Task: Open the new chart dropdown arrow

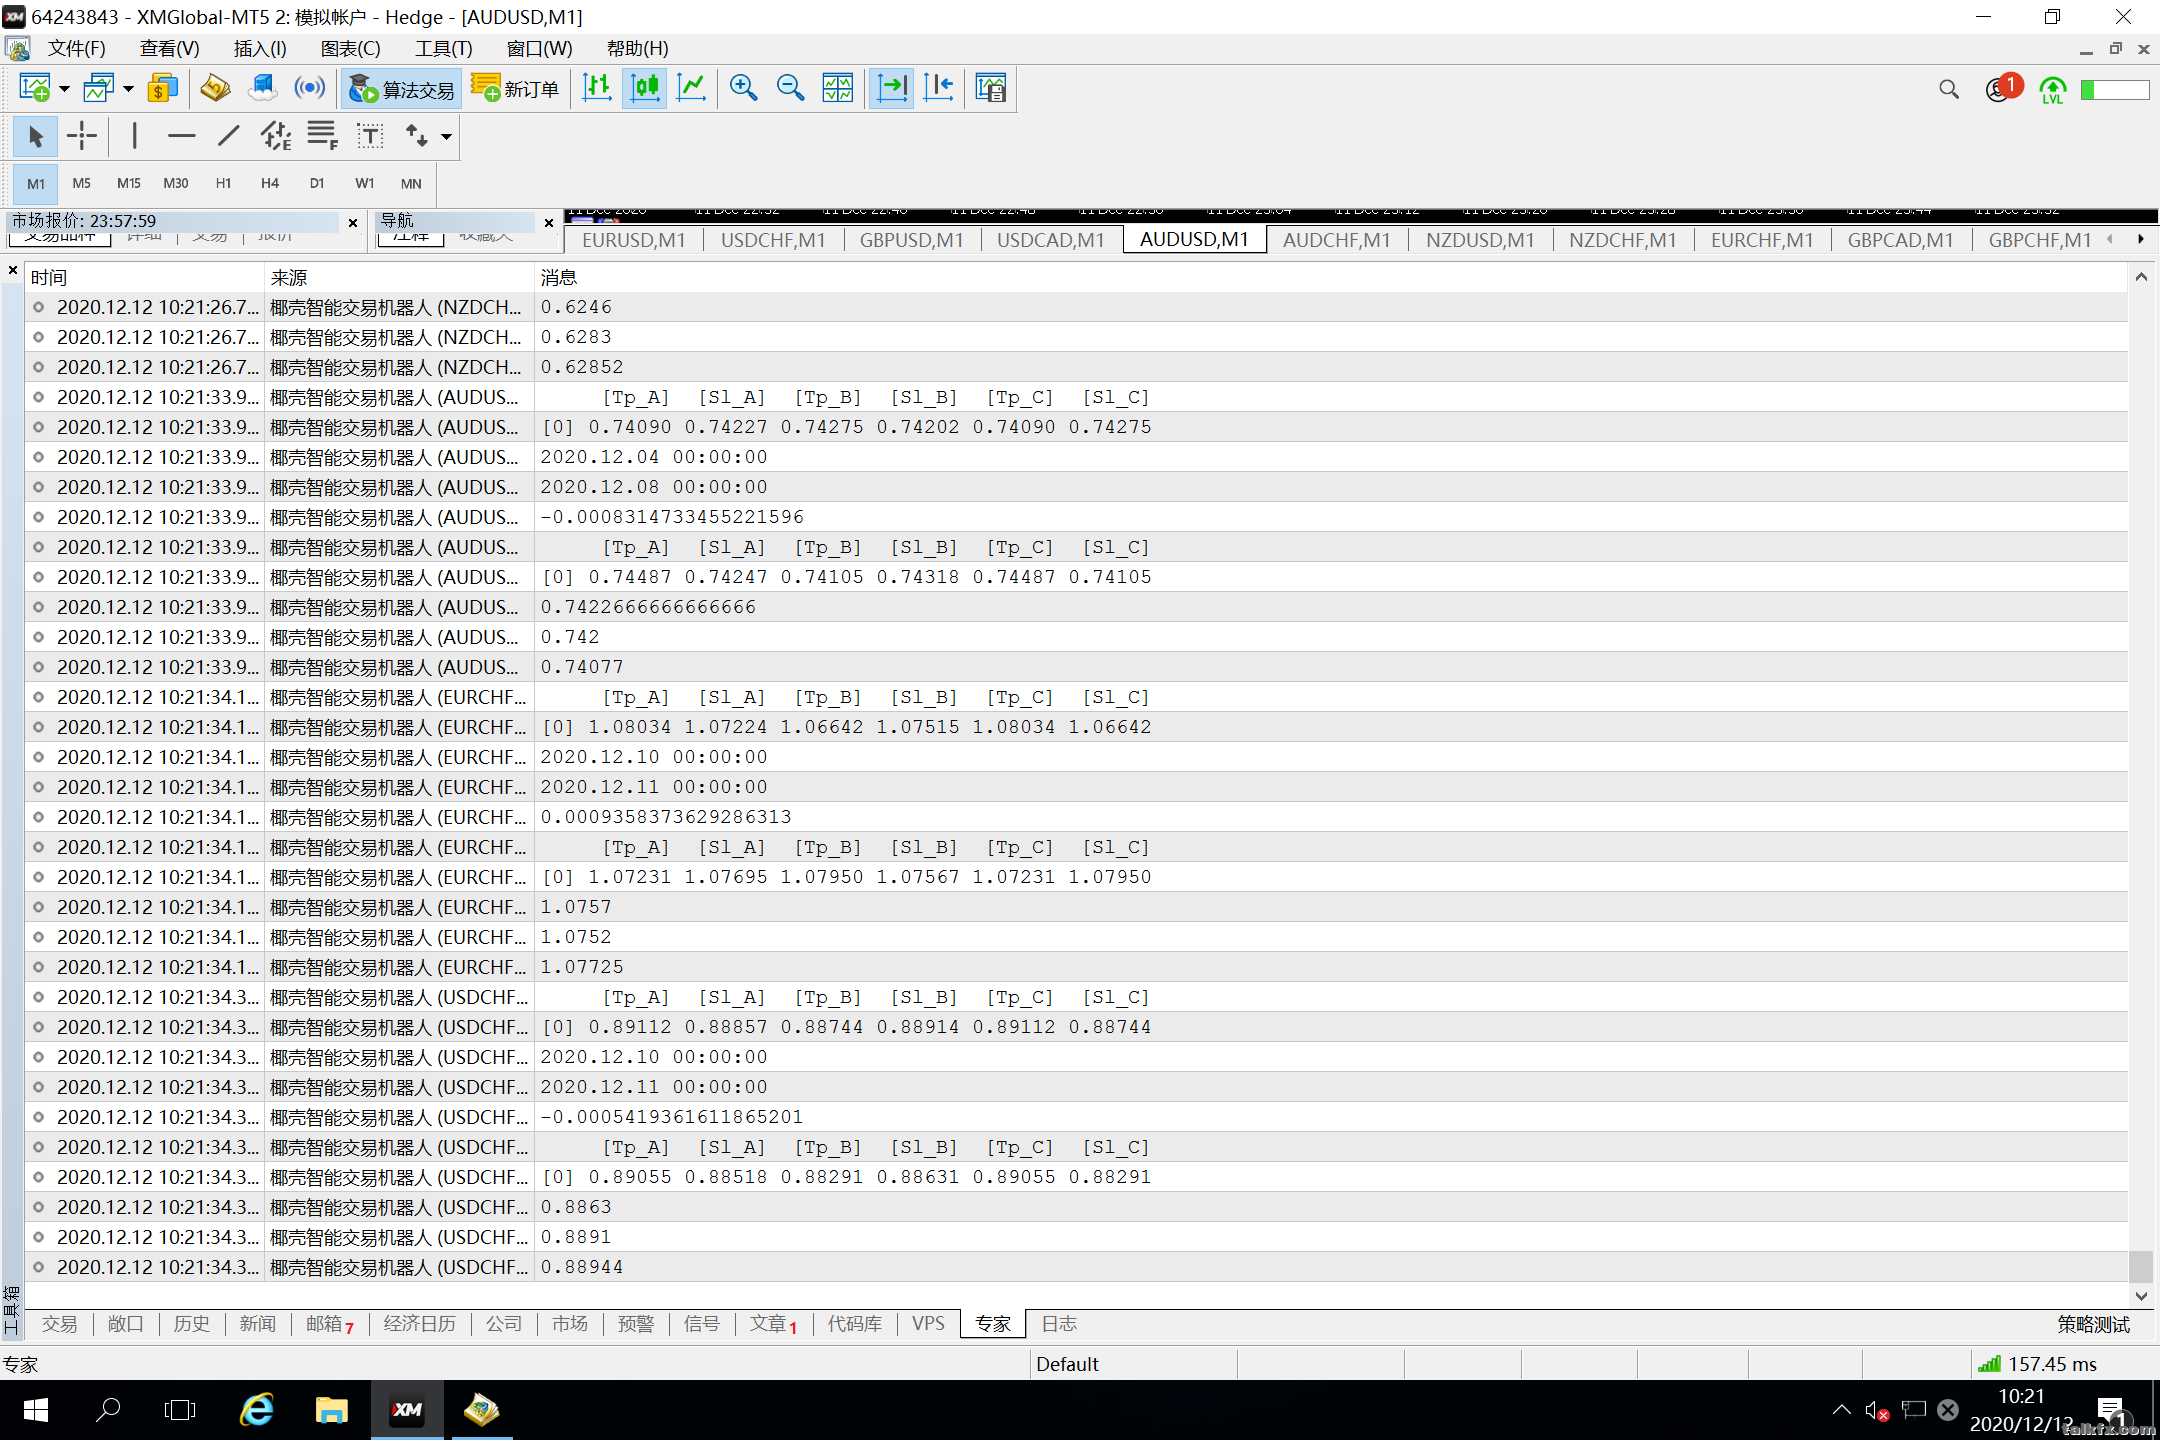Action: click(64, 89)
